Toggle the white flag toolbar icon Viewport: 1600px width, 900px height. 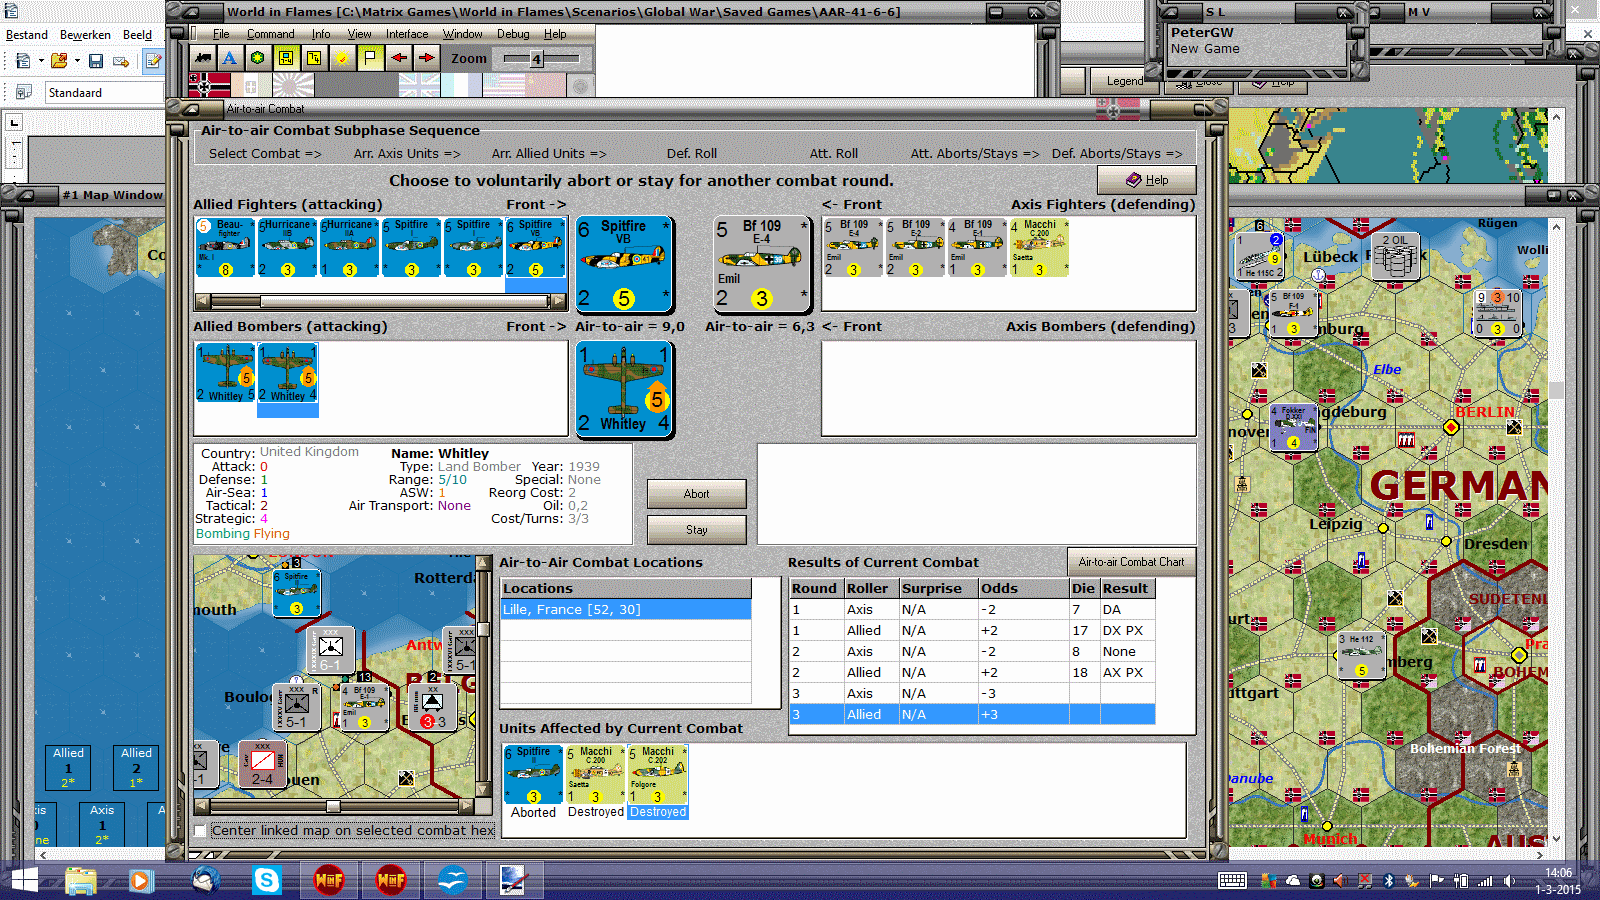370,58
